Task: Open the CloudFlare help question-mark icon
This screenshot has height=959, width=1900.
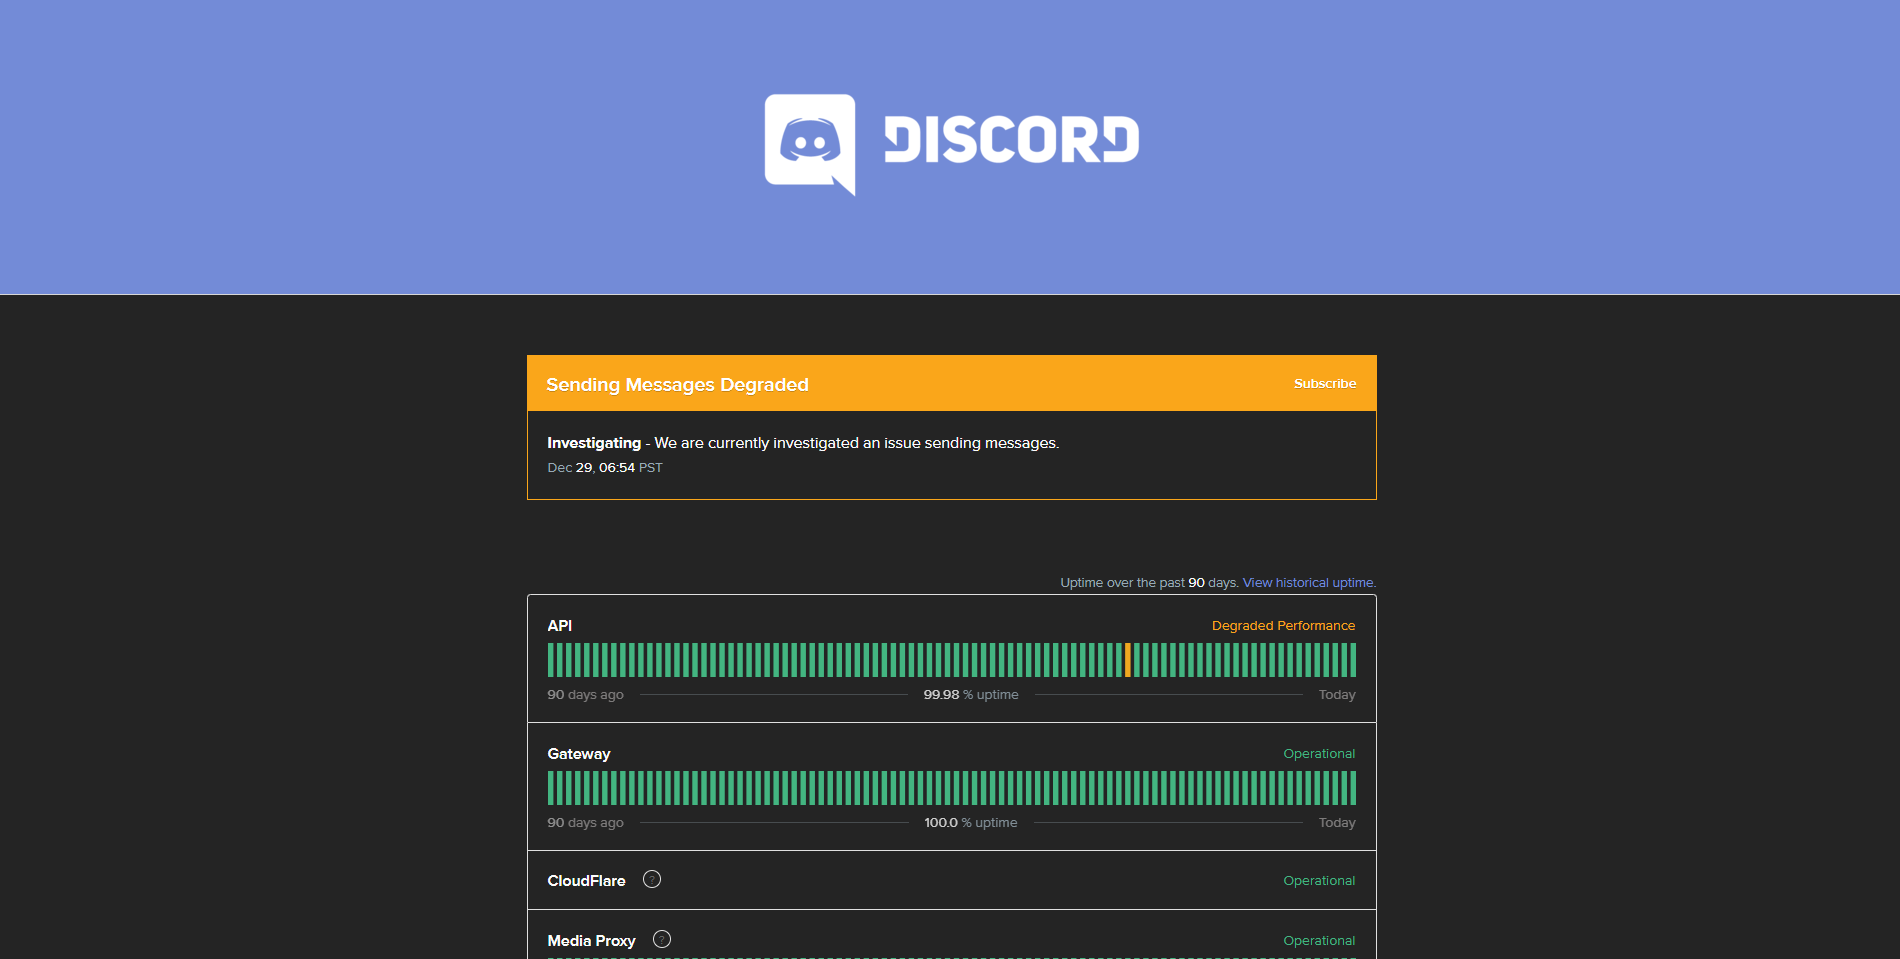Action: 652,879
